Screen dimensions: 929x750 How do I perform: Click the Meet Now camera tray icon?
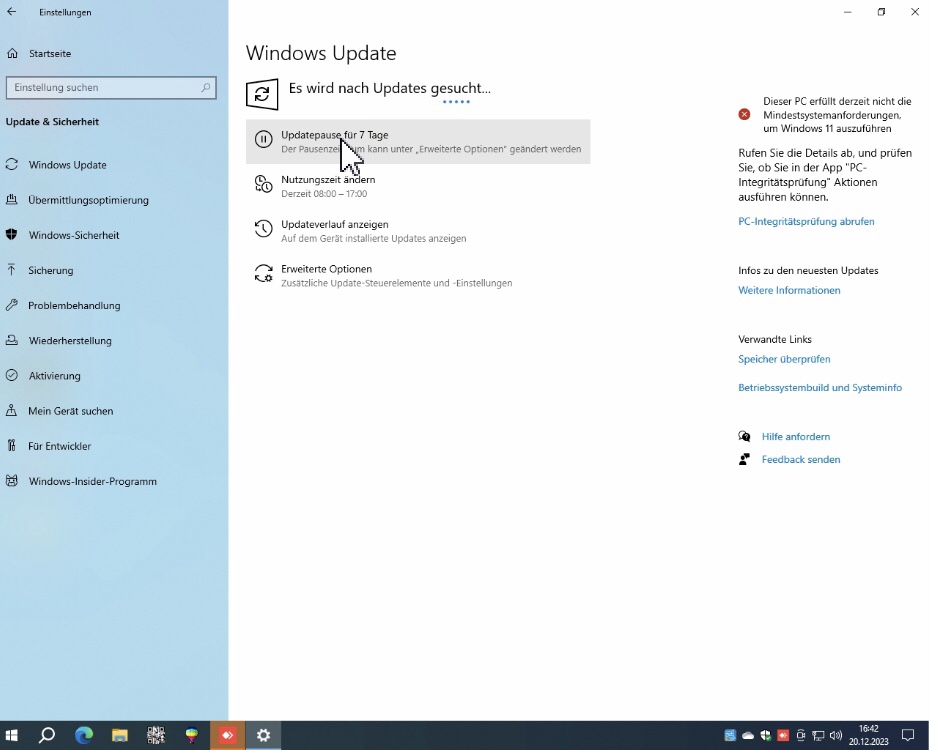pyautogui.click(x=800, y=736)
